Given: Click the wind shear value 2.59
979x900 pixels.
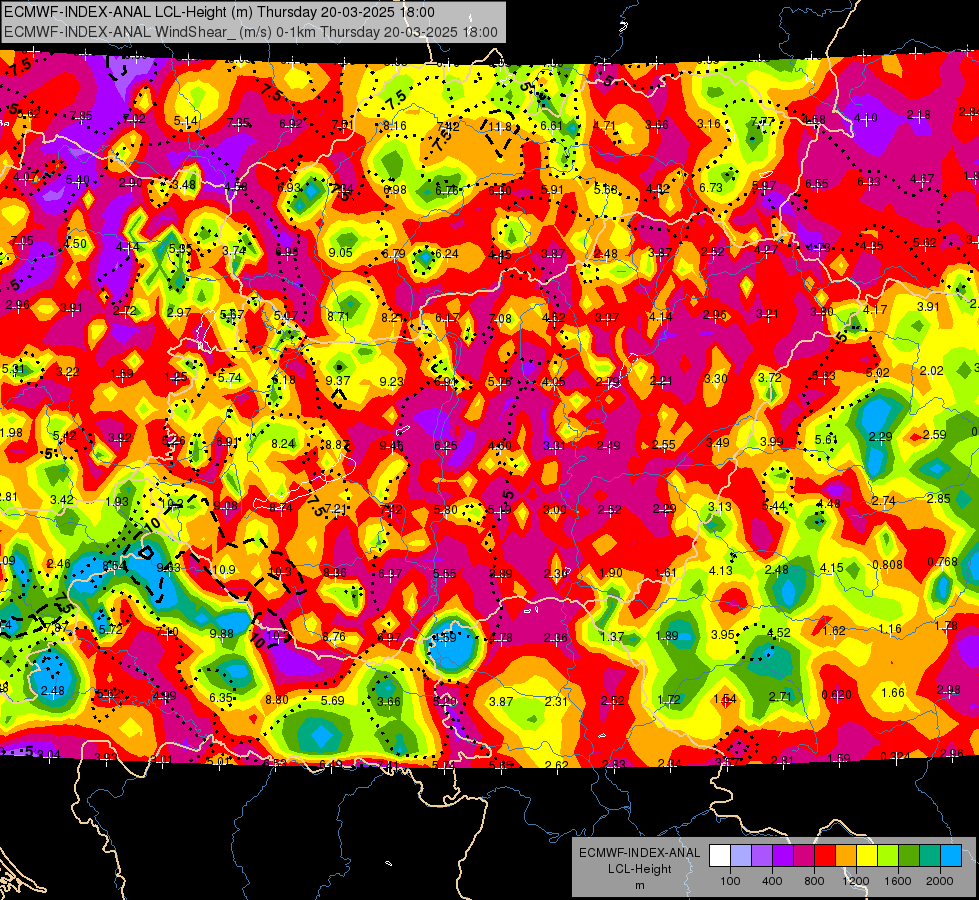Looking at the screenshot, I should point(935,434).
